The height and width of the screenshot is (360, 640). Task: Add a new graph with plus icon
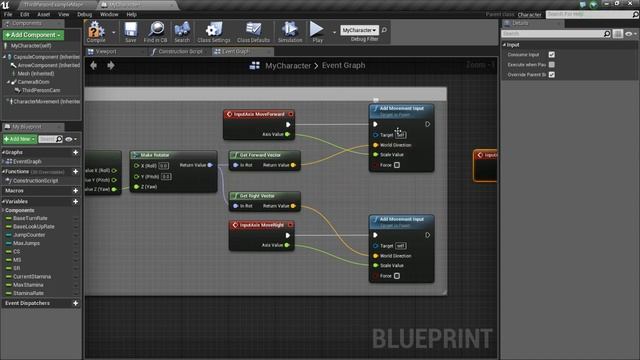(x=76, y=152)
